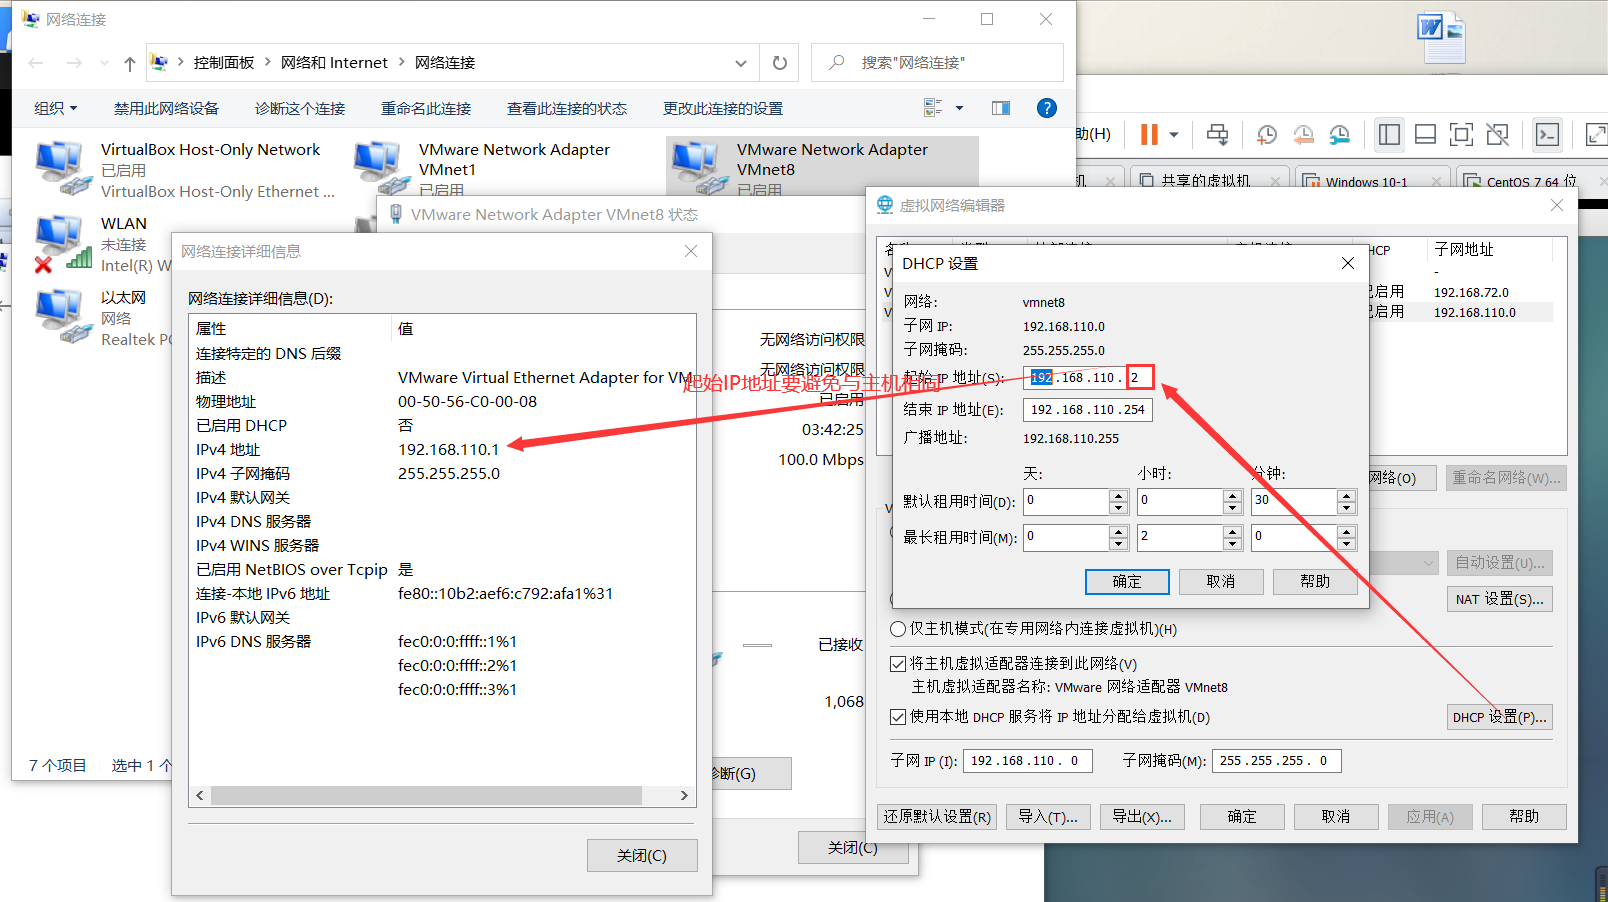Click 禁用此网络设备 command
Image resolution: width=1608 pixels, height=902 pixels.
pyautogui.click(x=166, y=108)
